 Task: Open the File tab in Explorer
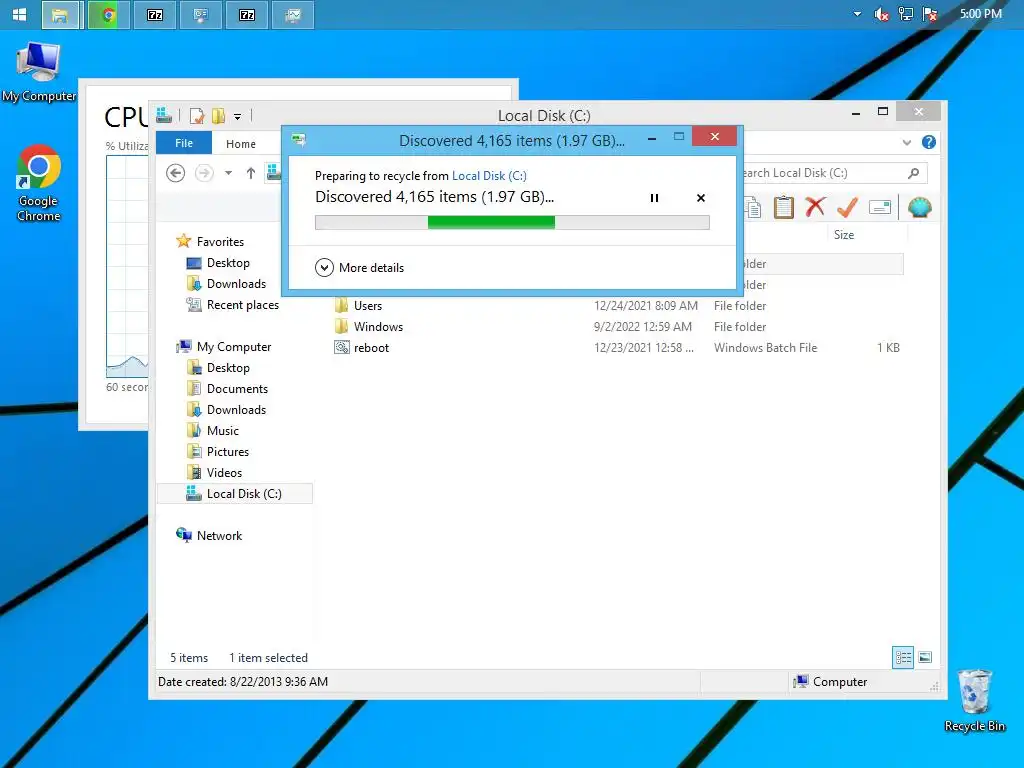(184, 143)
